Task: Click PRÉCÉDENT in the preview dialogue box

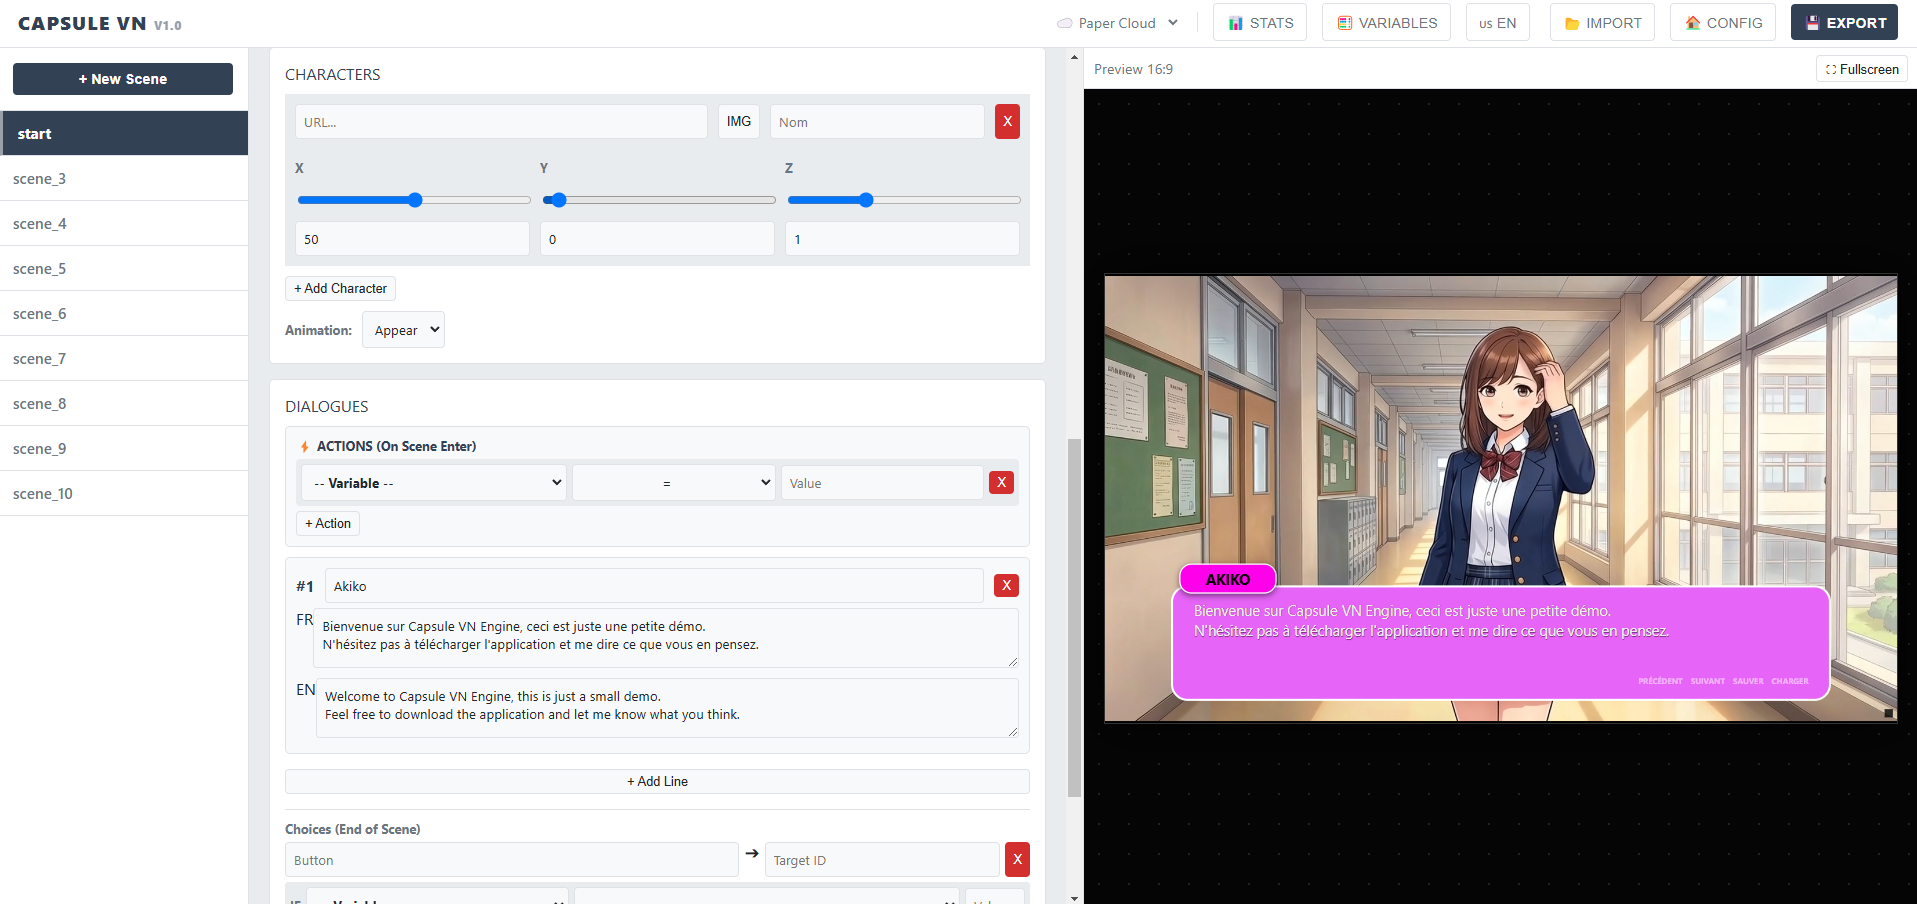Action: [1660, 681]
